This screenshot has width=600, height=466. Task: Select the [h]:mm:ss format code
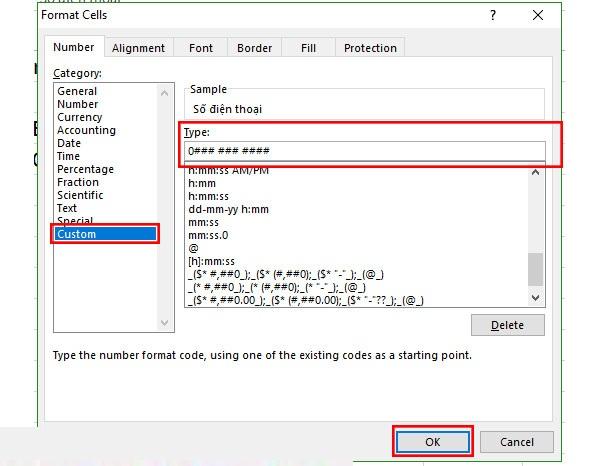click(211, 261)
